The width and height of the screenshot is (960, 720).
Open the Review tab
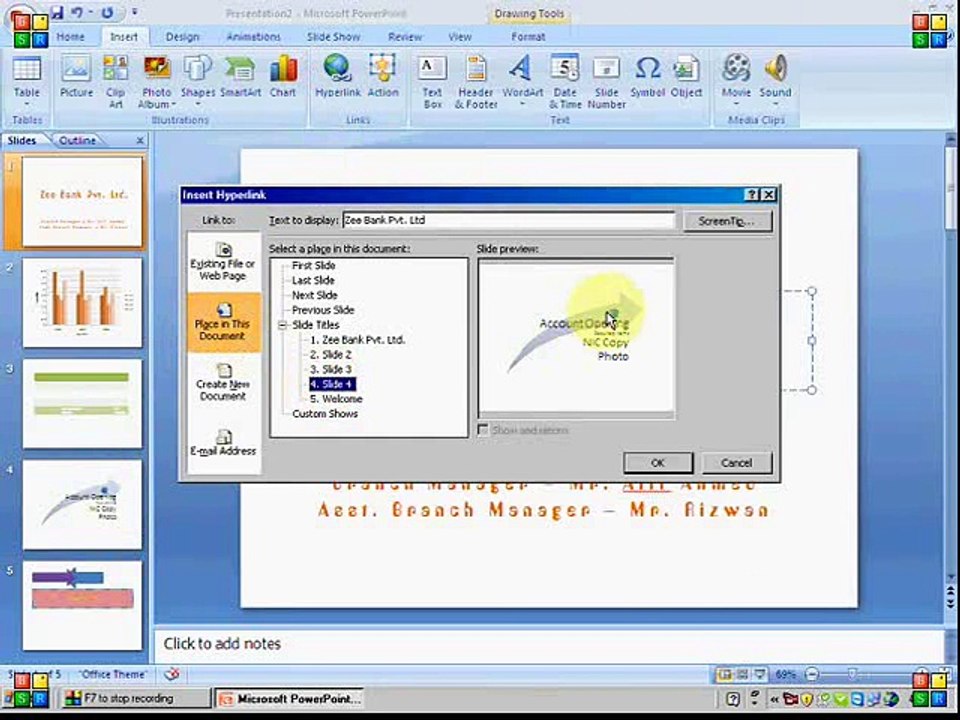click(405, 37)
